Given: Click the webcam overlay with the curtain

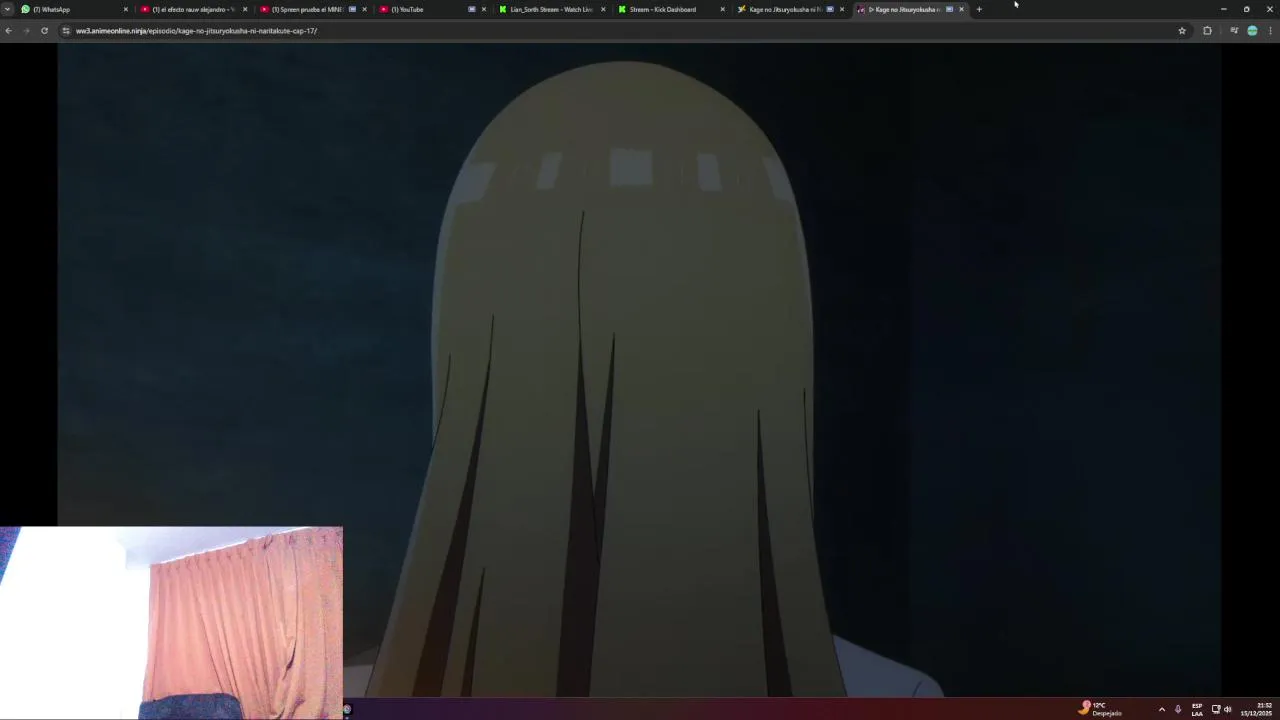Looking at the screenshot, I should pyautogui.click(x=171, y=623).
